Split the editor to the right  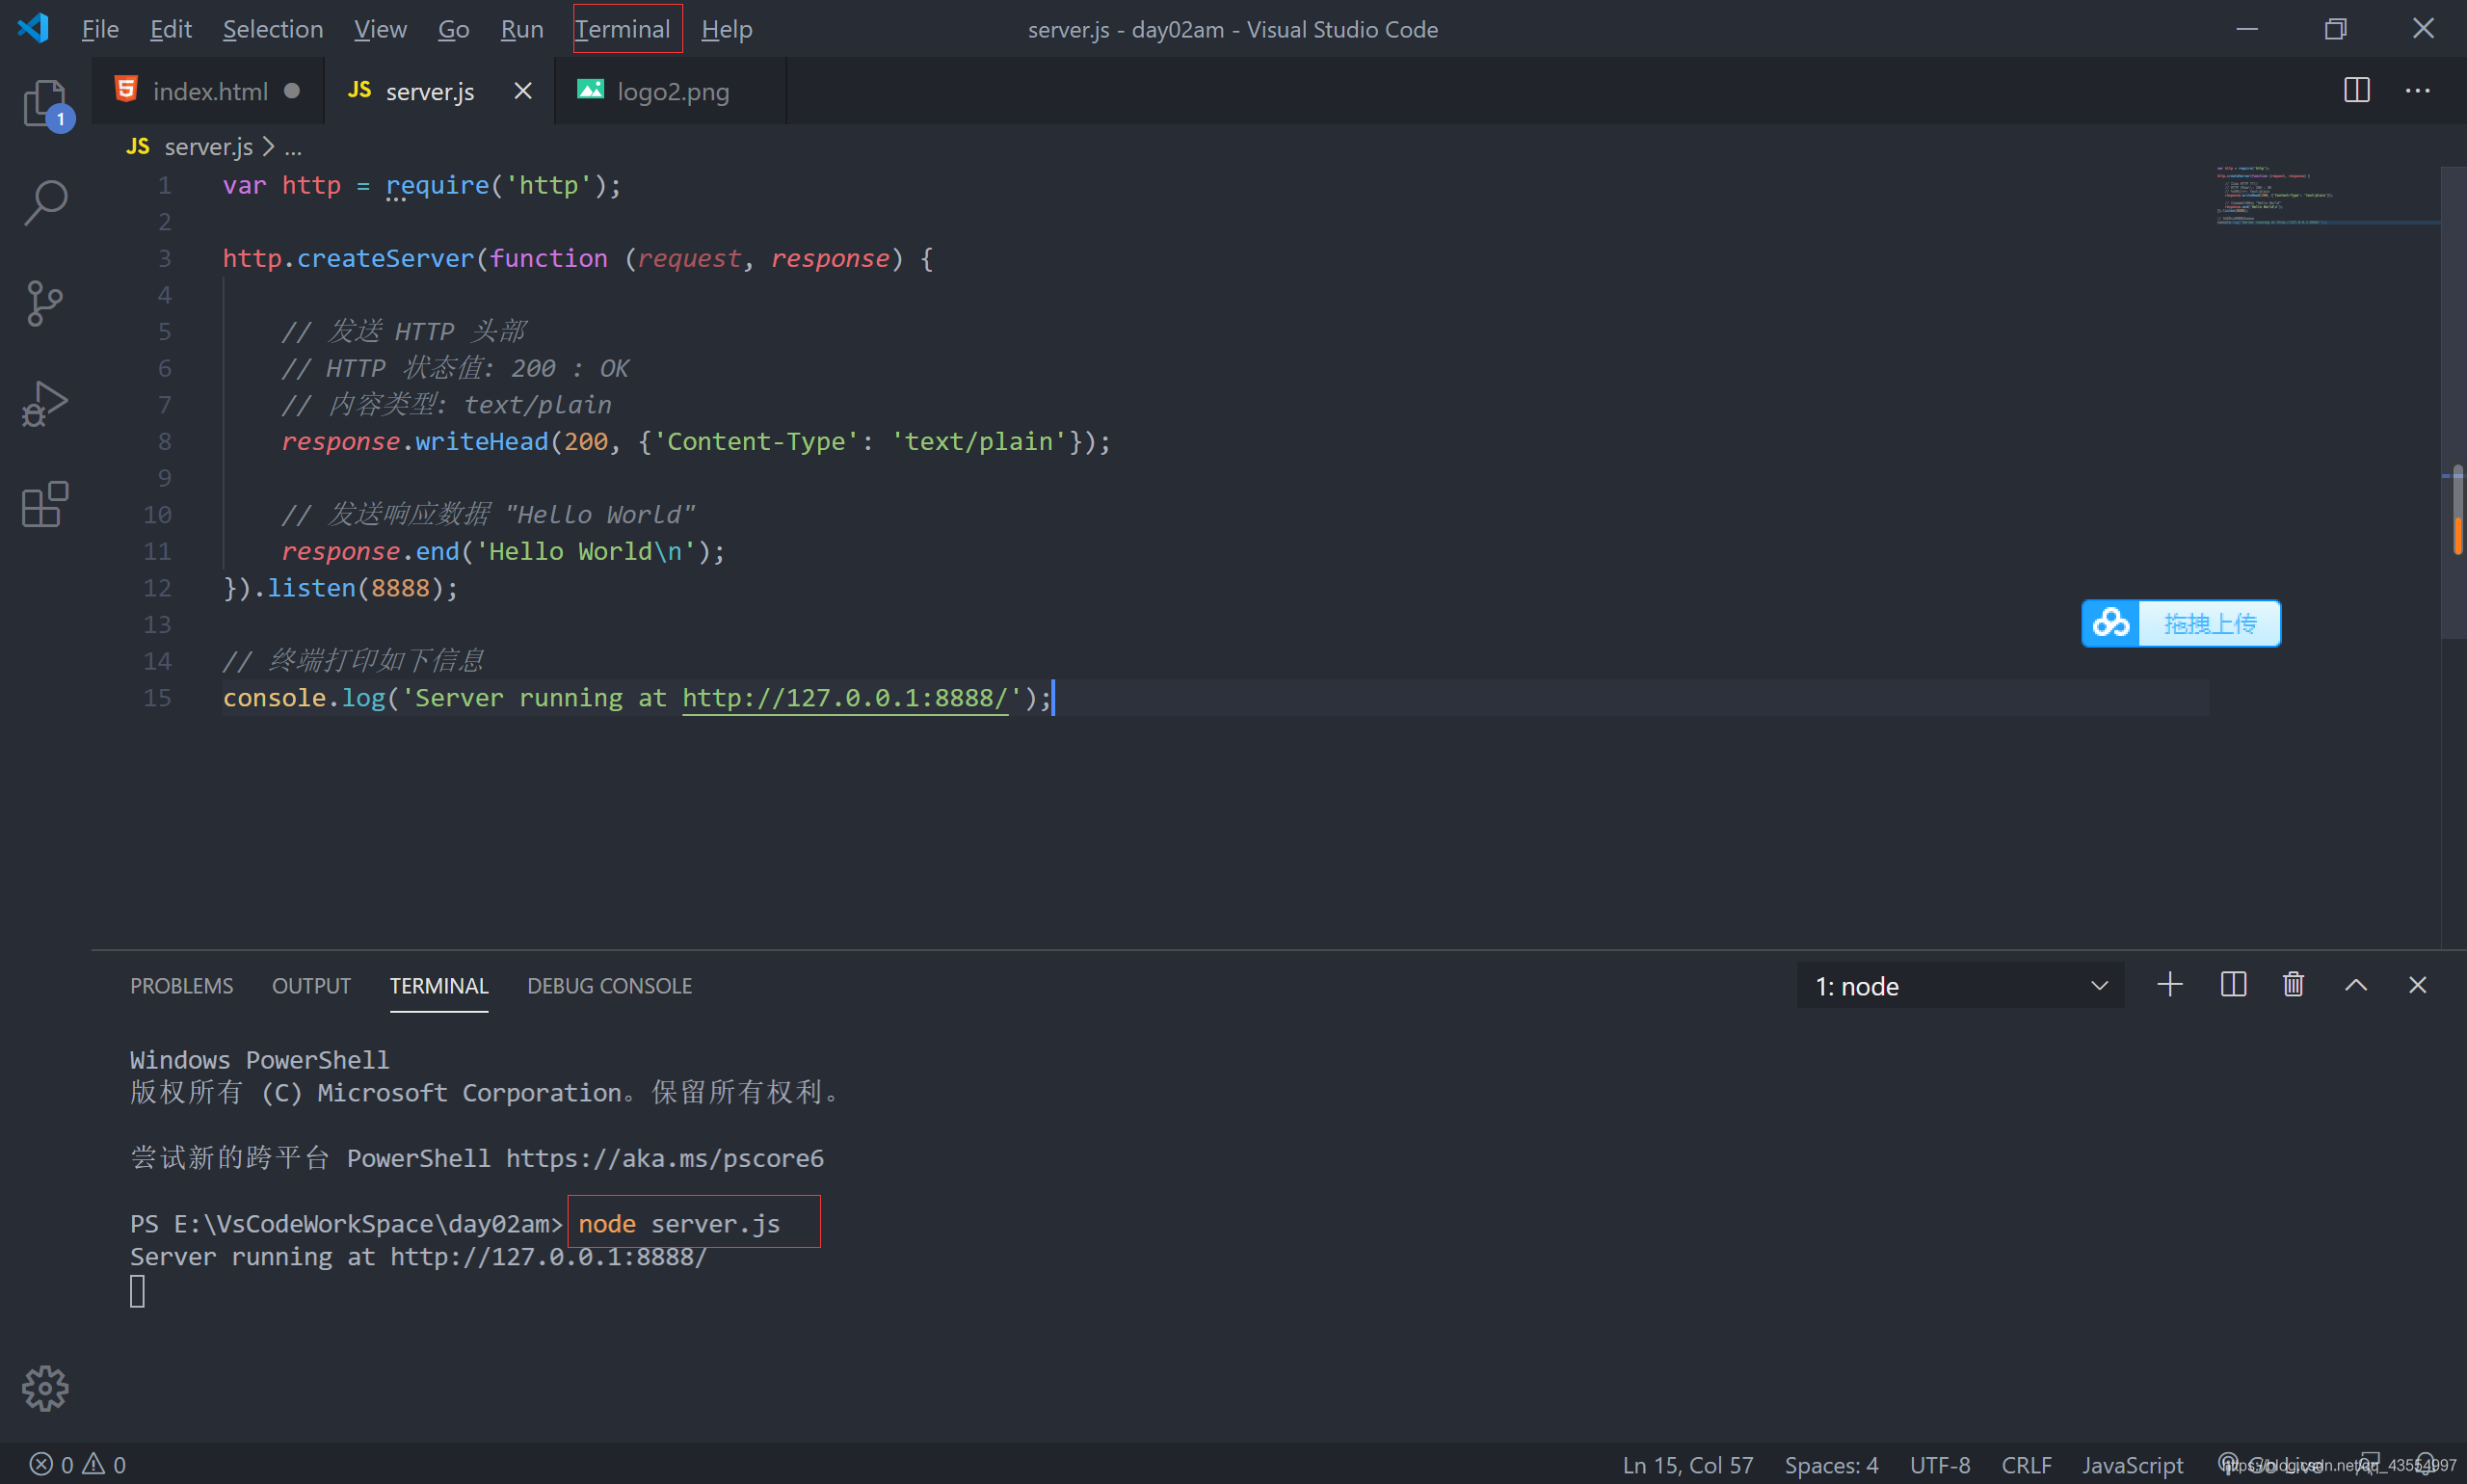pos(2357,90)
